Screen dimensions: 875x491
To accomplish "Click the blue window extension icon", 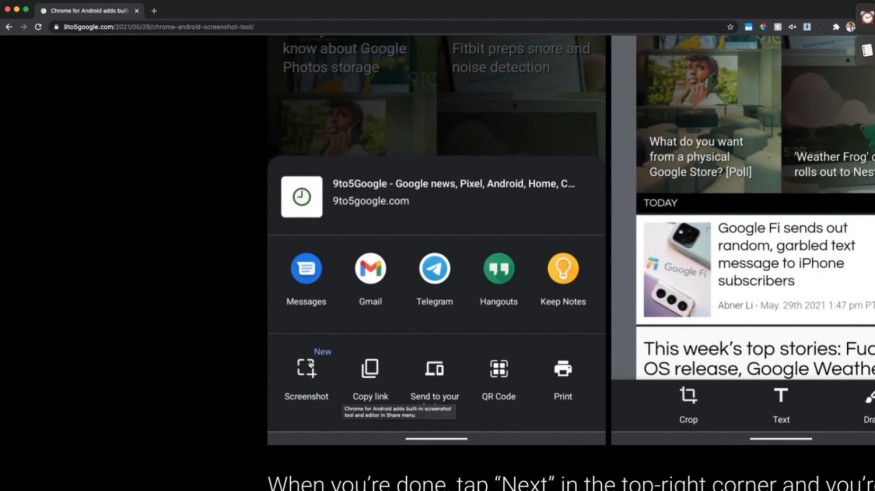I will tap(748, 27).
